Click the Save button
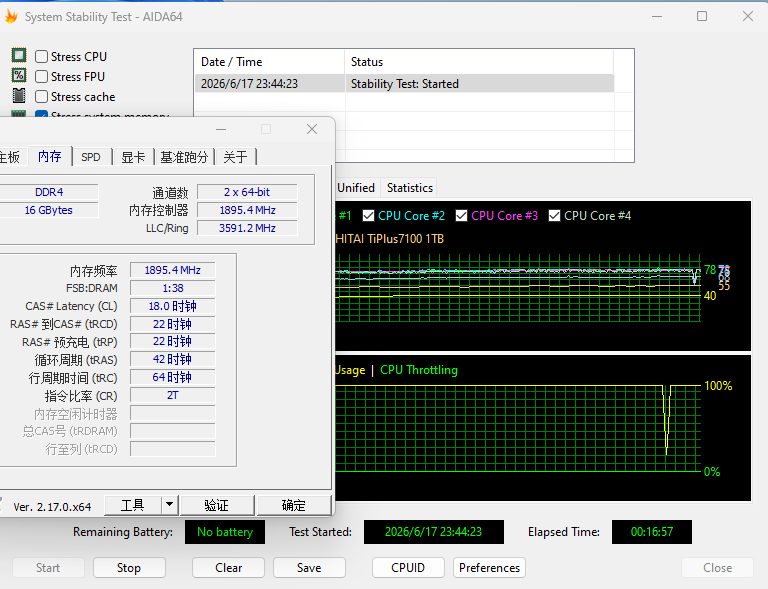This screenshot has width=768, height=589. pos(309,568)
